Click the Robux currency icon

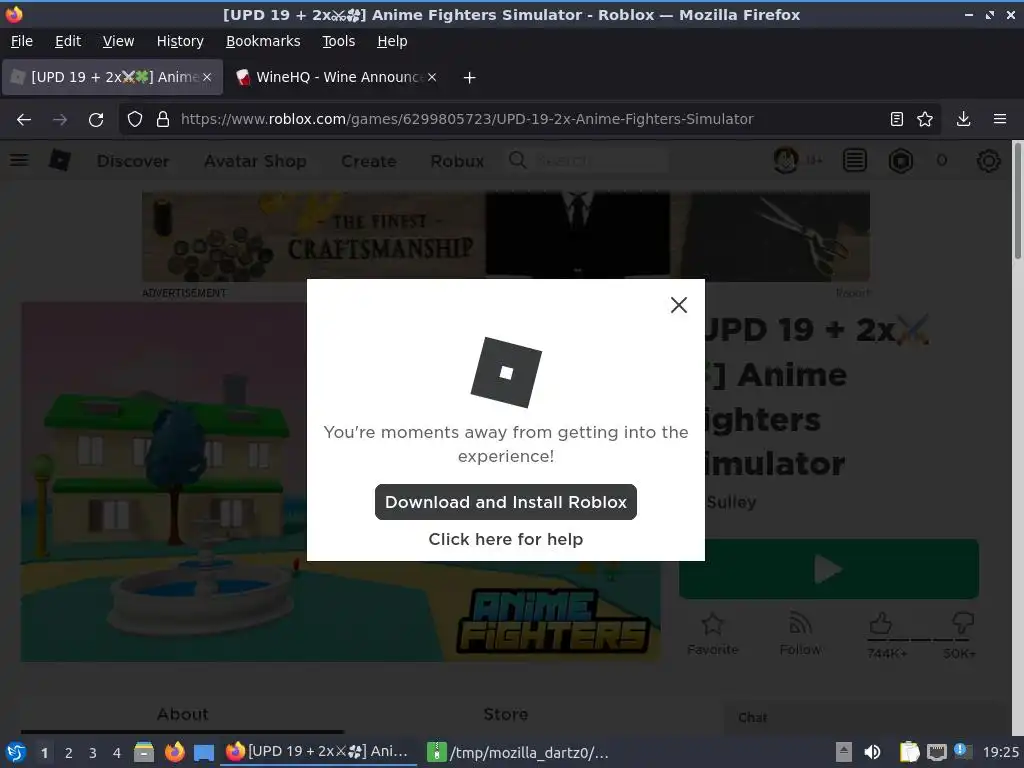click(901, 160)
